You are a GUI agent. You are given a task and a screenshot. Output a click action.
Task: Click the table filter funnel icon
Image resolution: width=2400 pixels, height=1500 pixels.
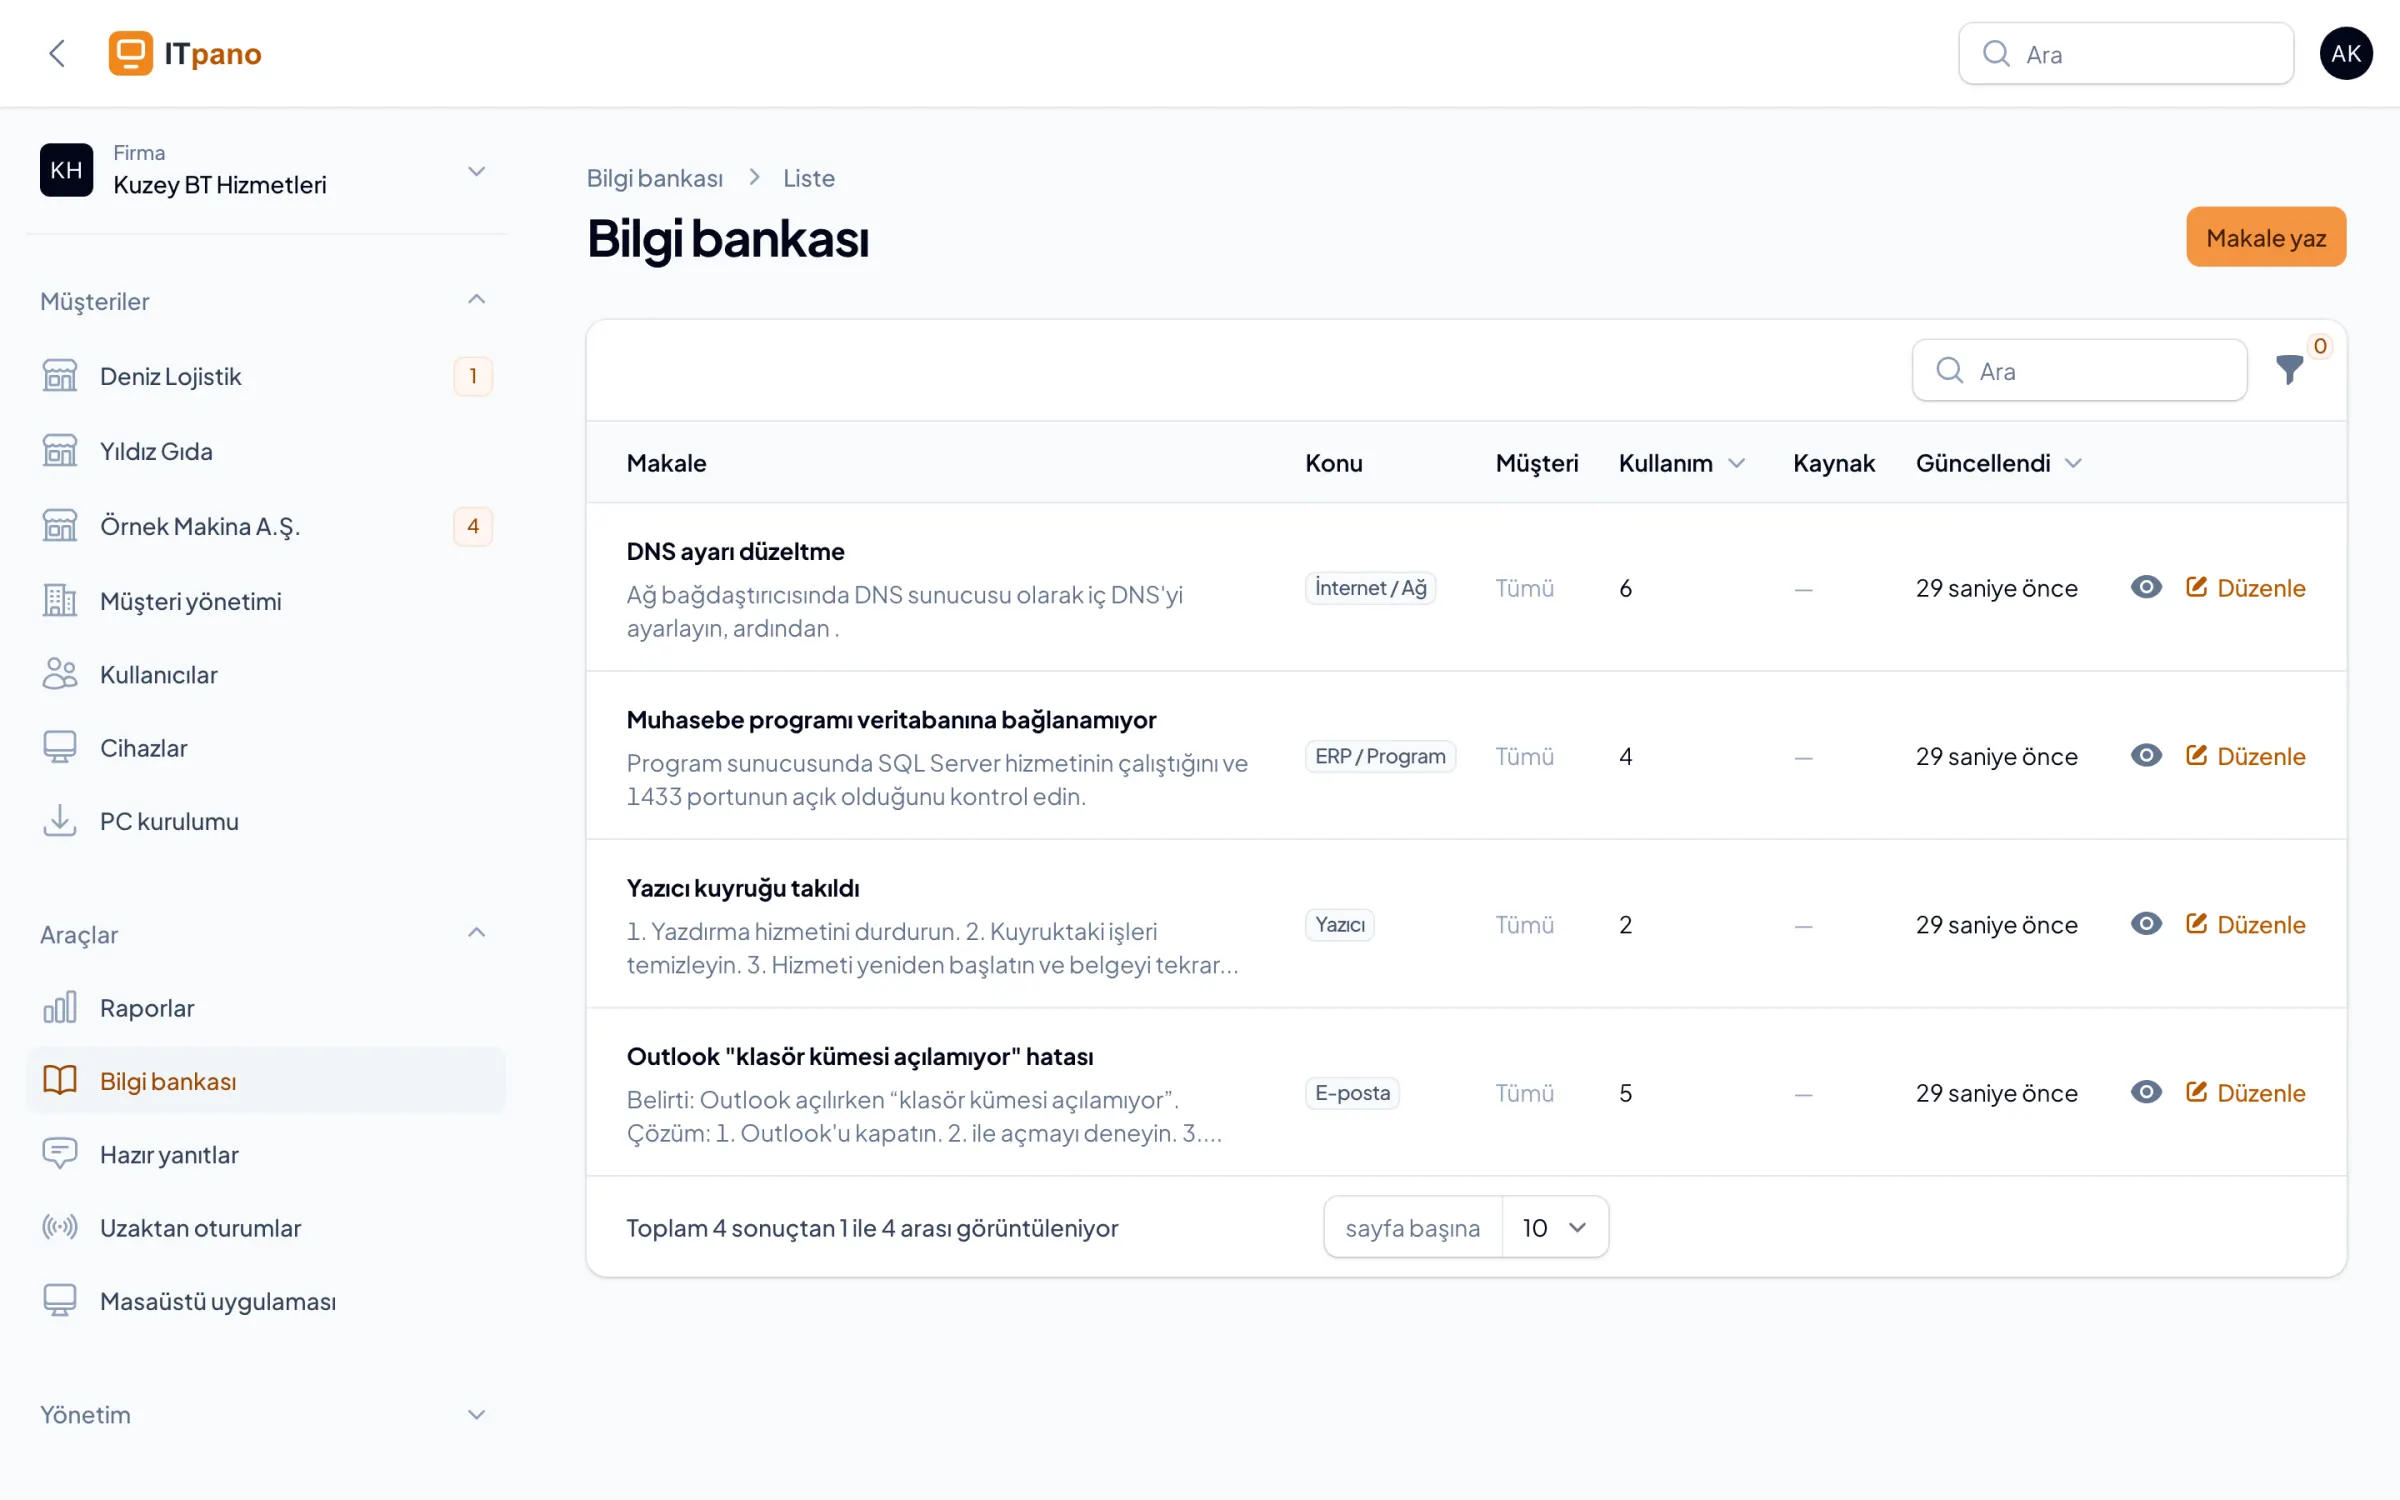point(2289,370)
